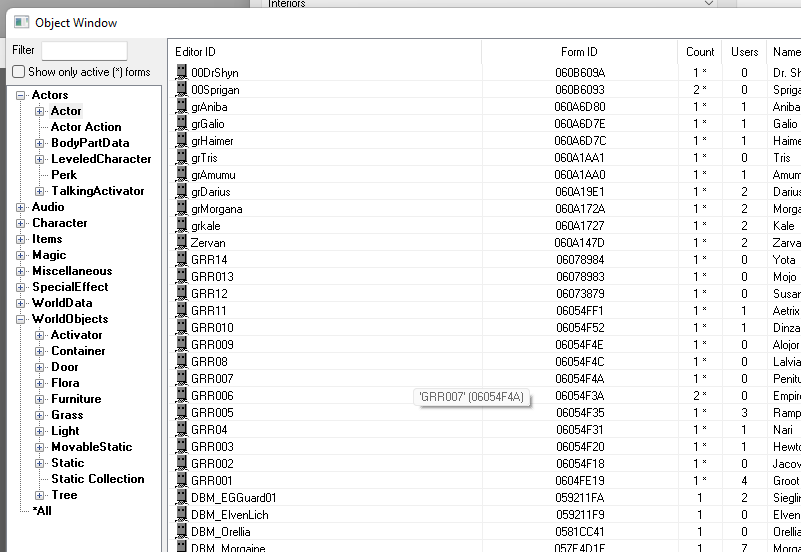Click the actor icon beside grHaimer
The height and width of the screenshot is (552, 801).
click(181, 140)
